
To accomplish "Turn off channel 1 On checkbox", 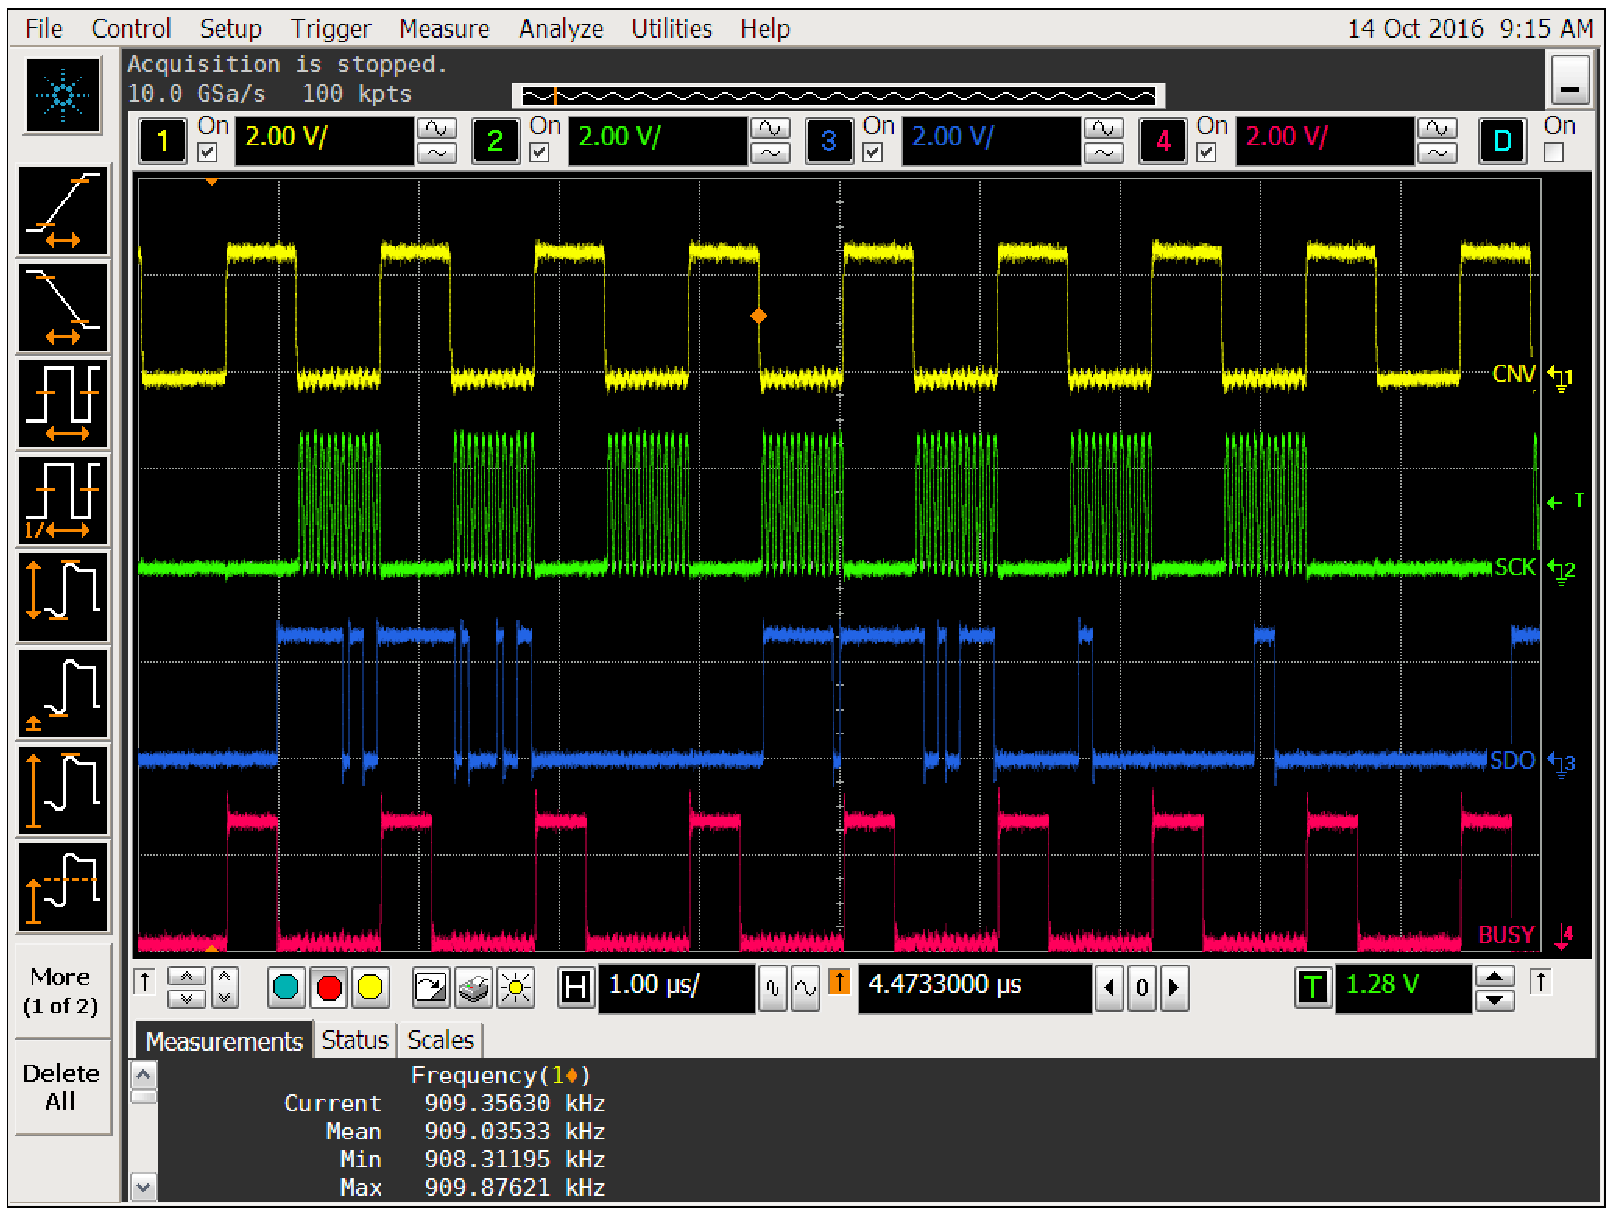I will 208,153.
